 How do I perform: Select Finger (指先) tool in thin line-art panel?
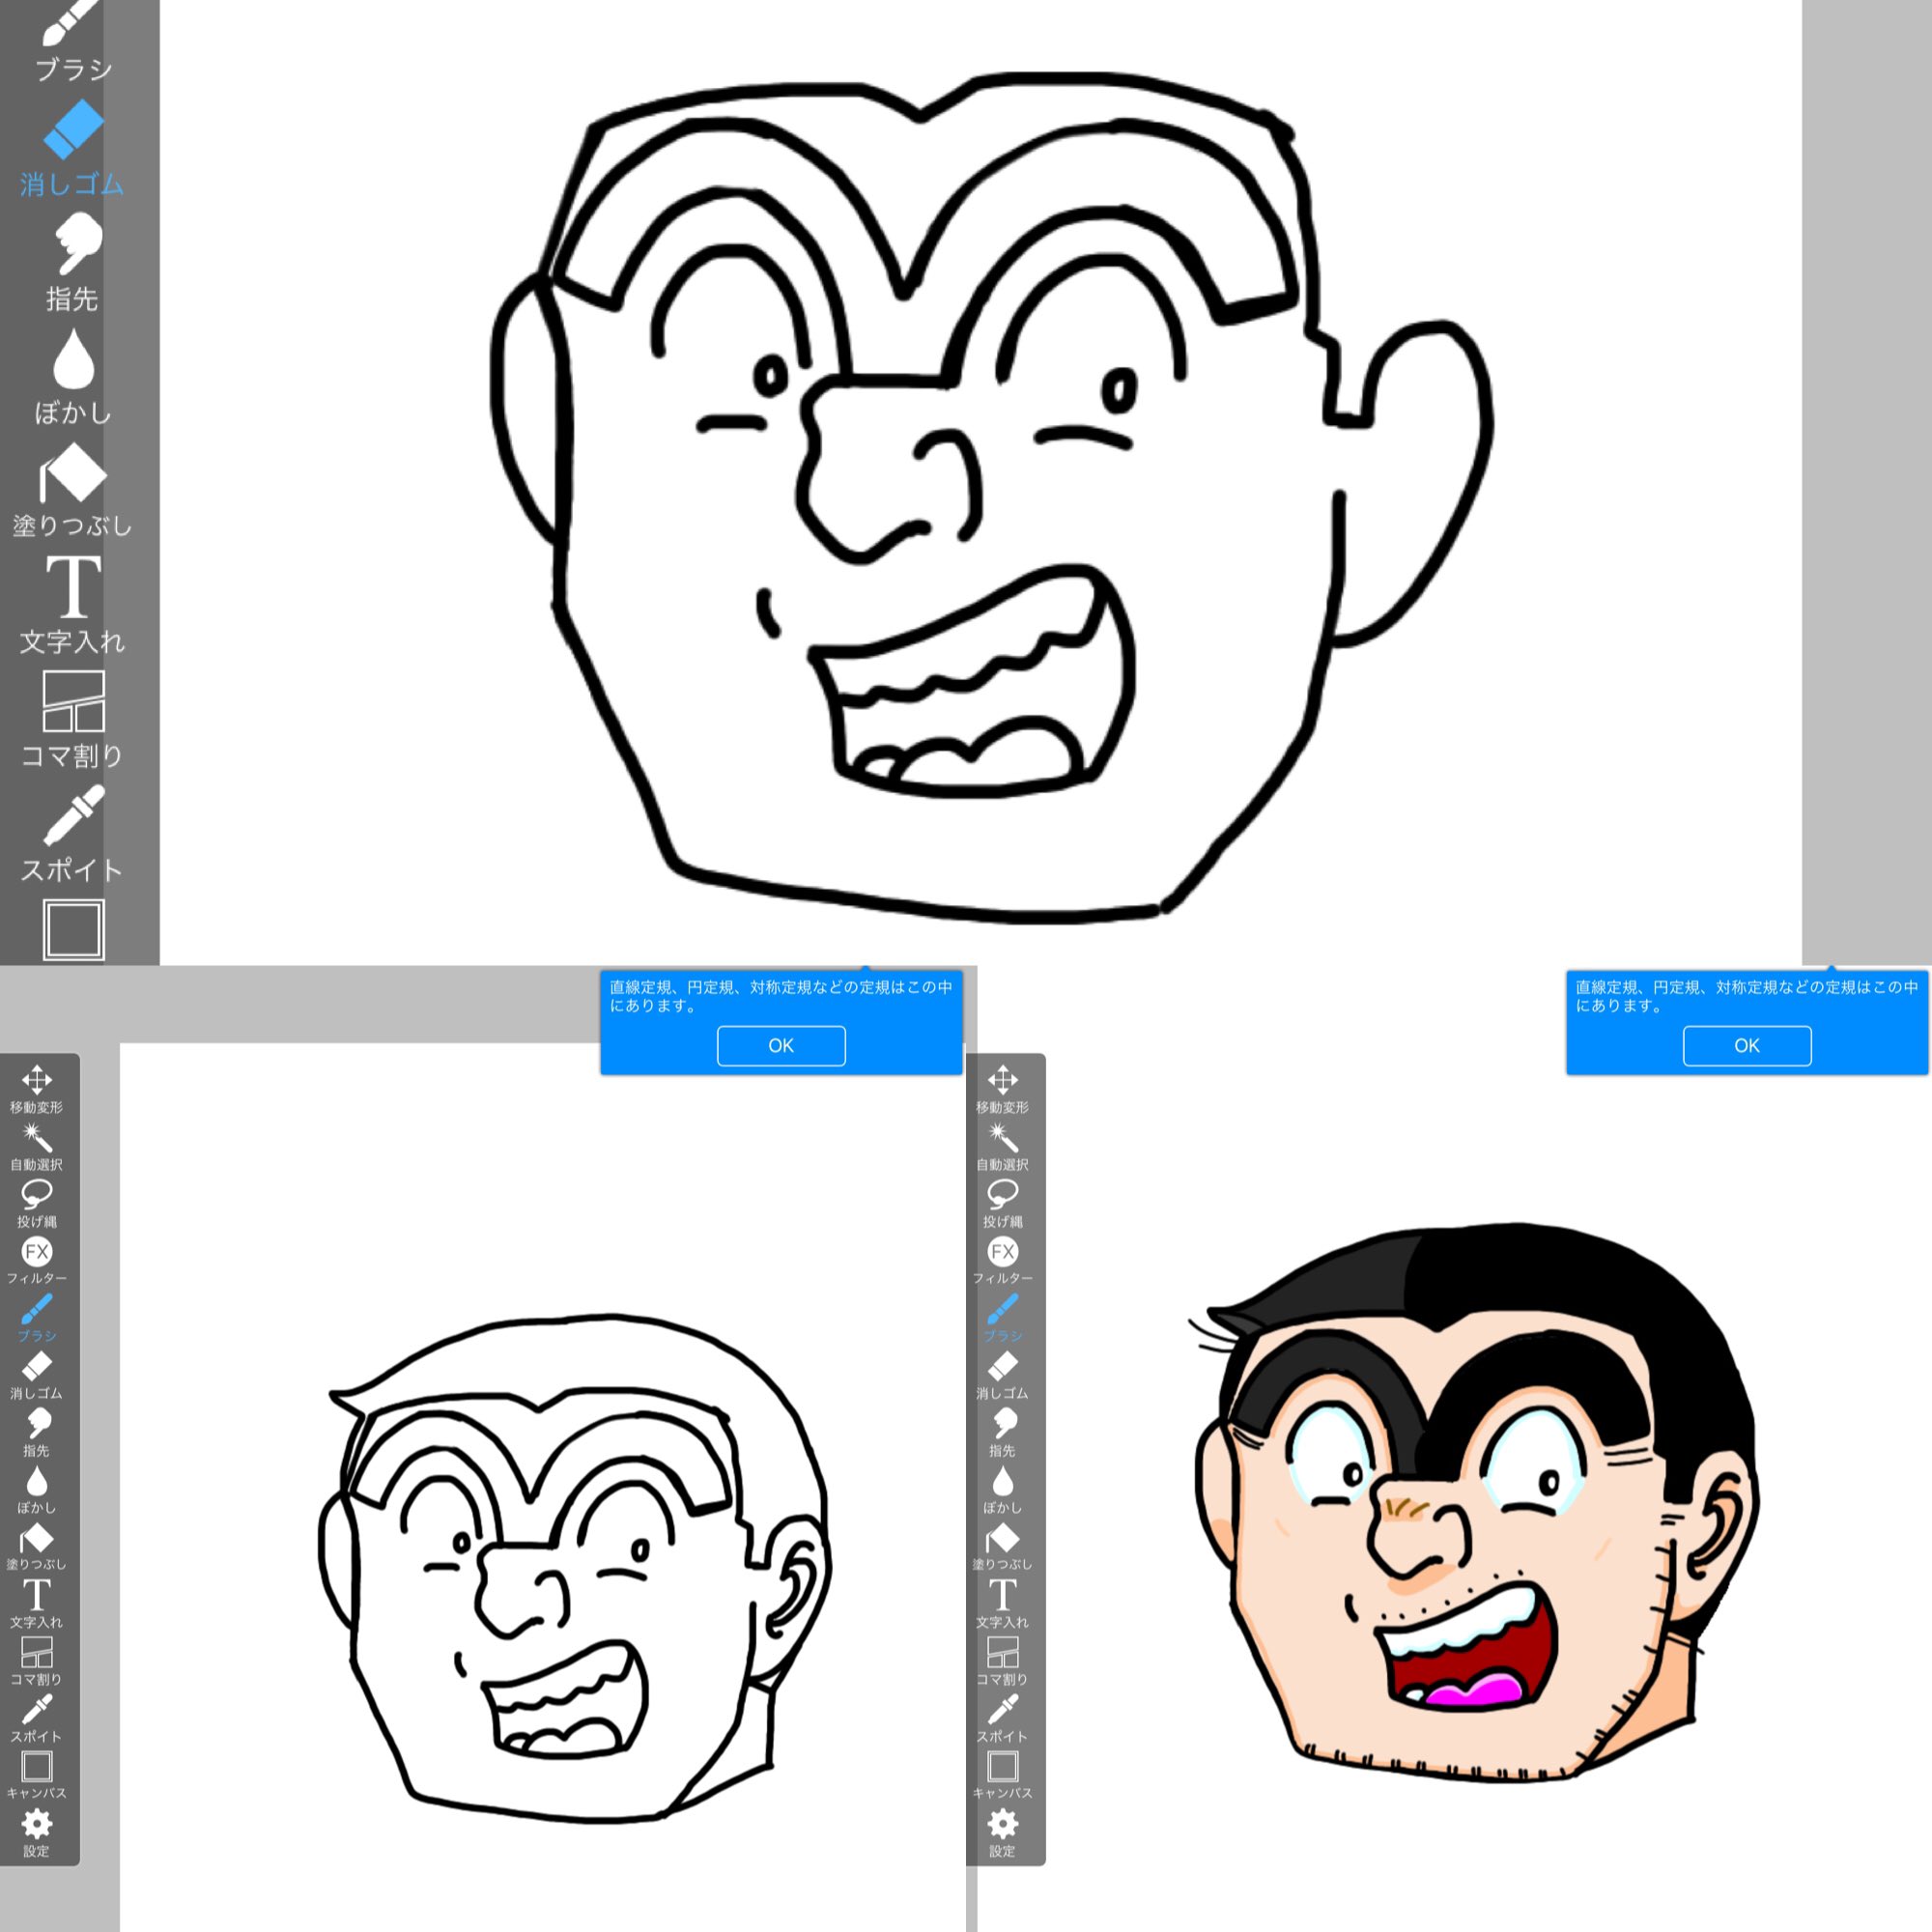click(x=37, y=1432)
